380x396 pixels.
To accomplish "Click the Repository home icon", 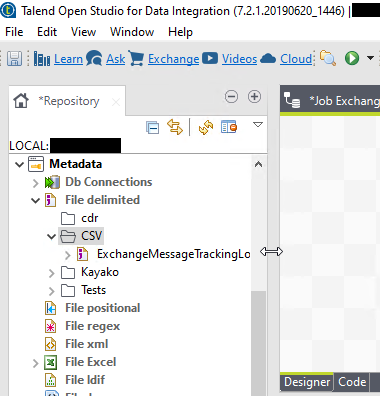I will pos(21,101).
